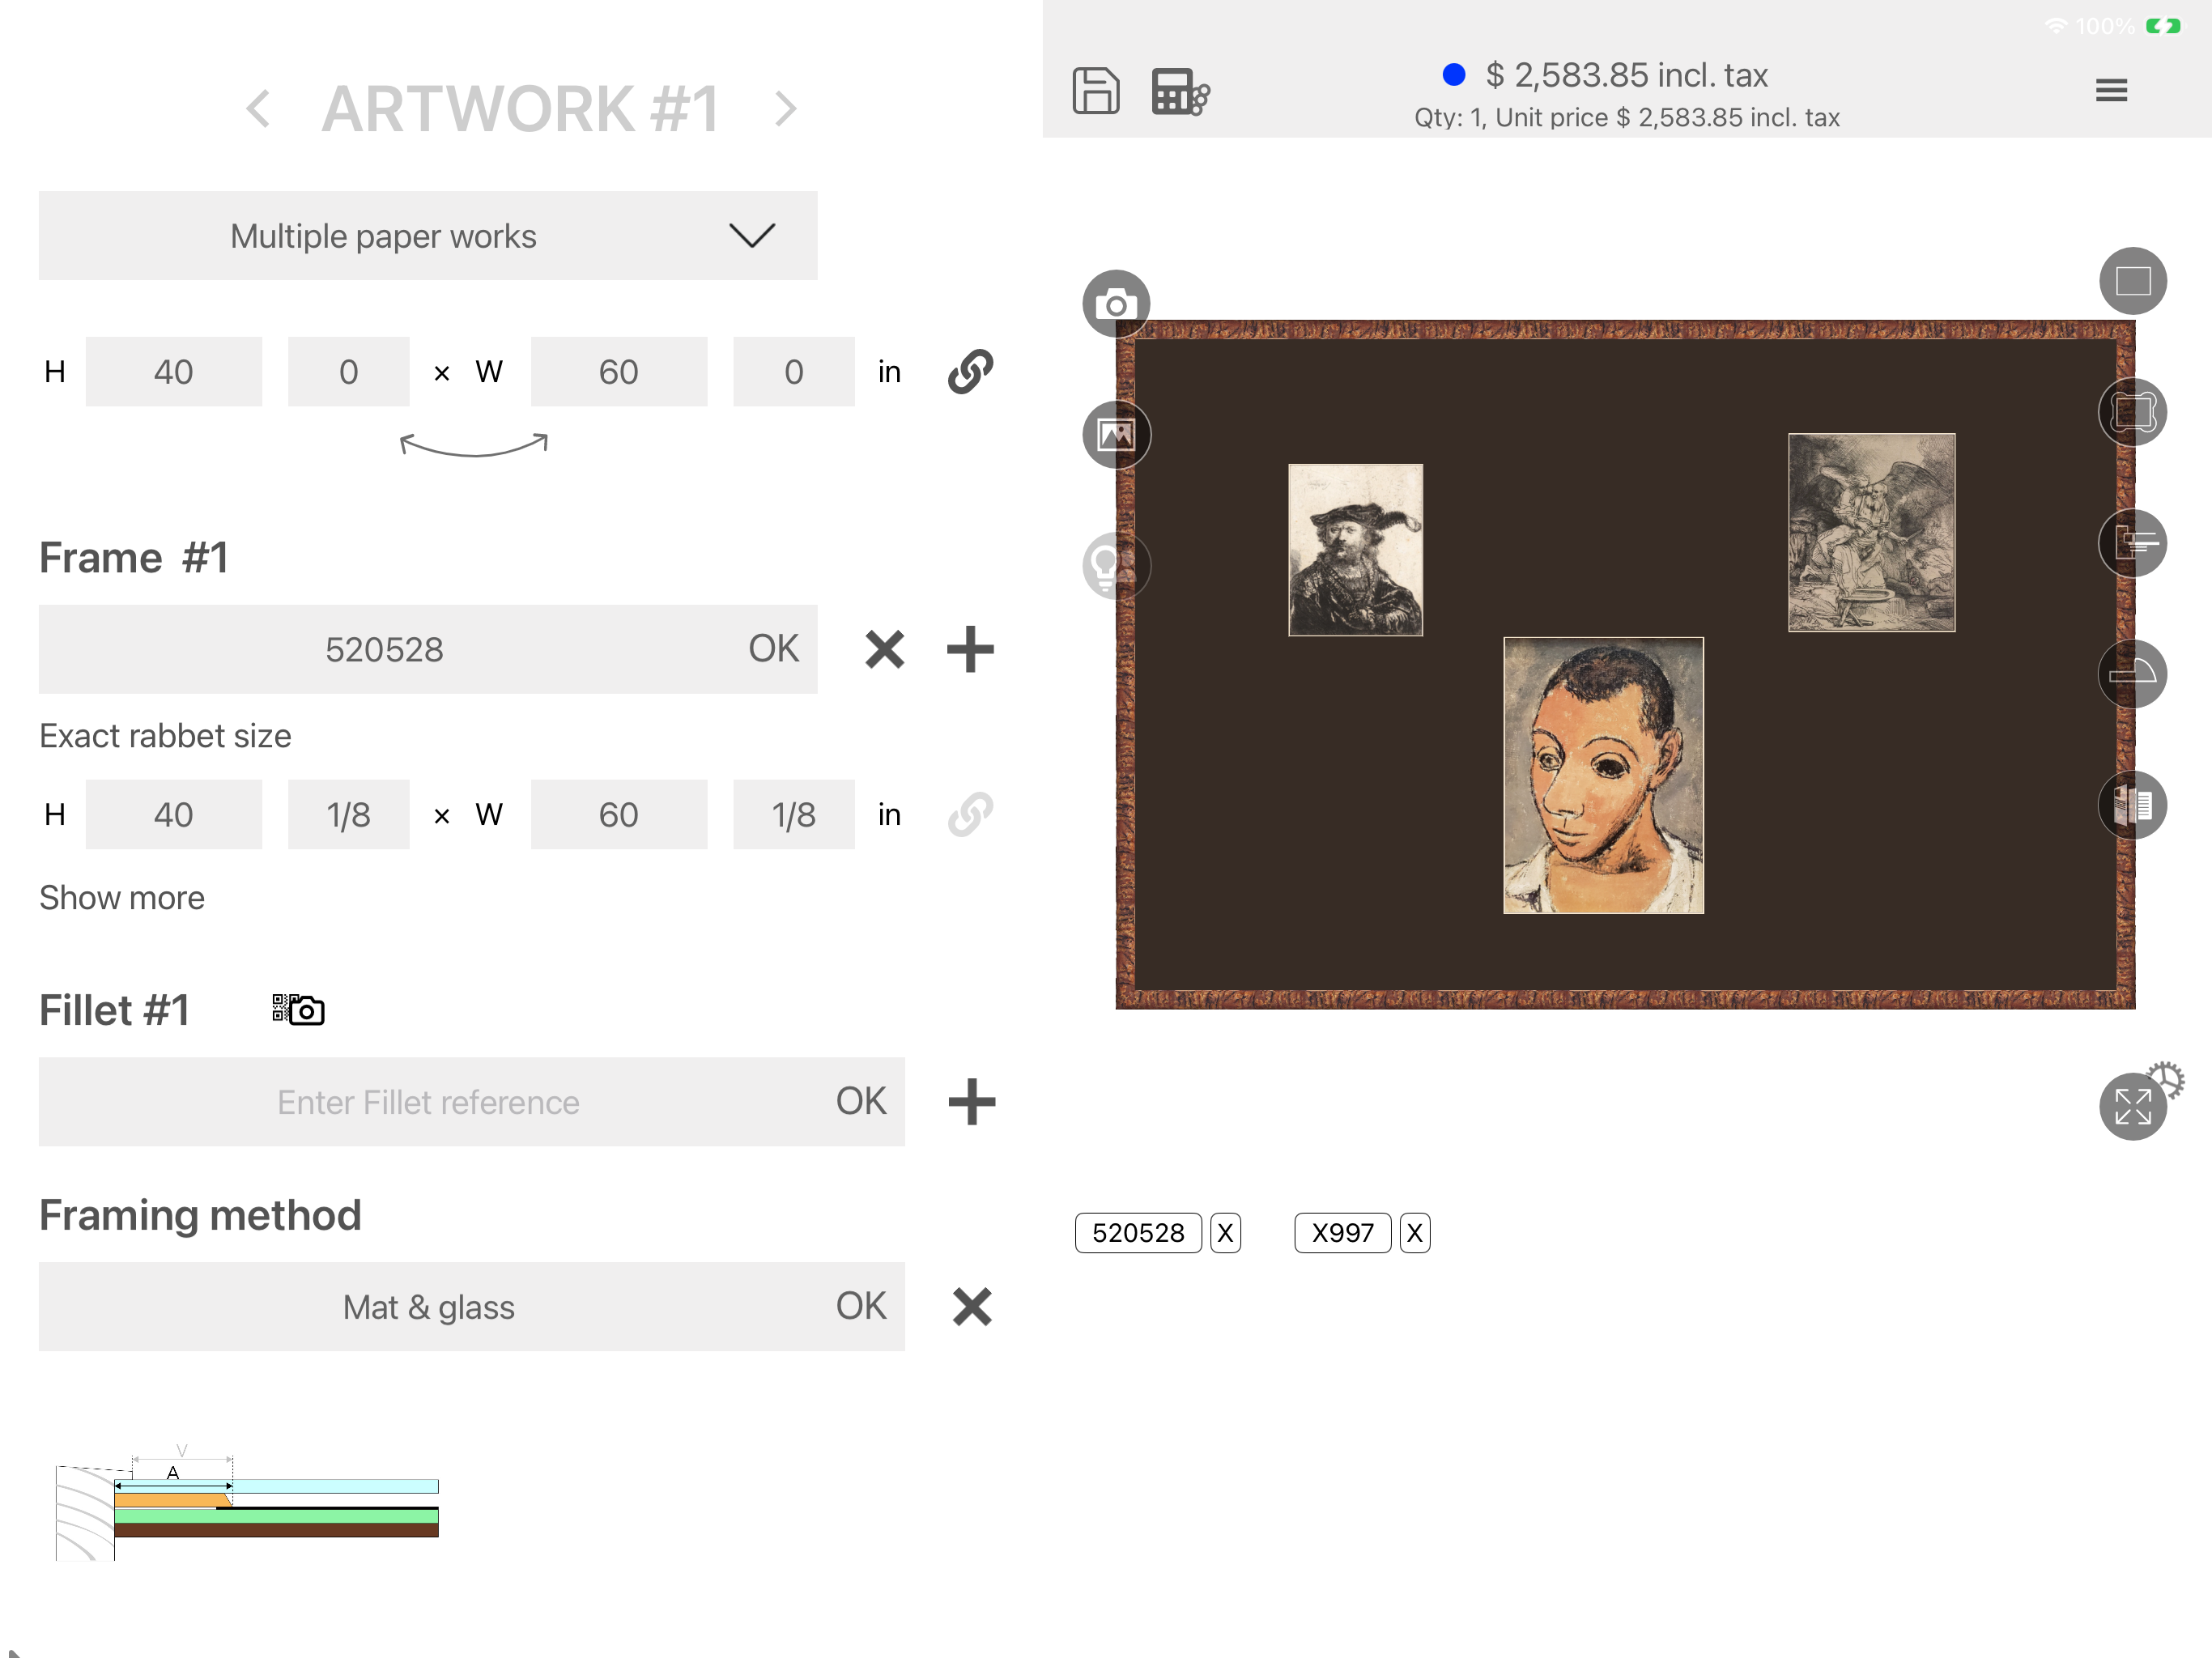Expand the Show more frame options

122,898
